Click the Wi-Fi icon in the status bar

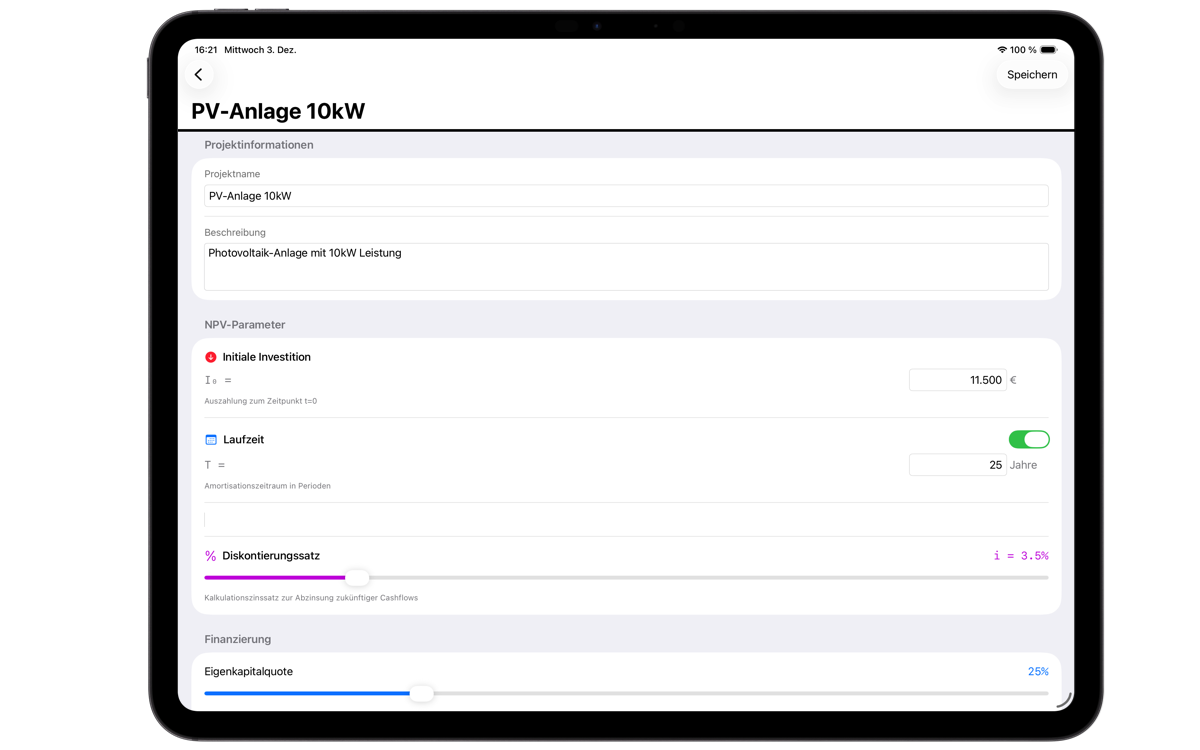(x=1001, y=49)
